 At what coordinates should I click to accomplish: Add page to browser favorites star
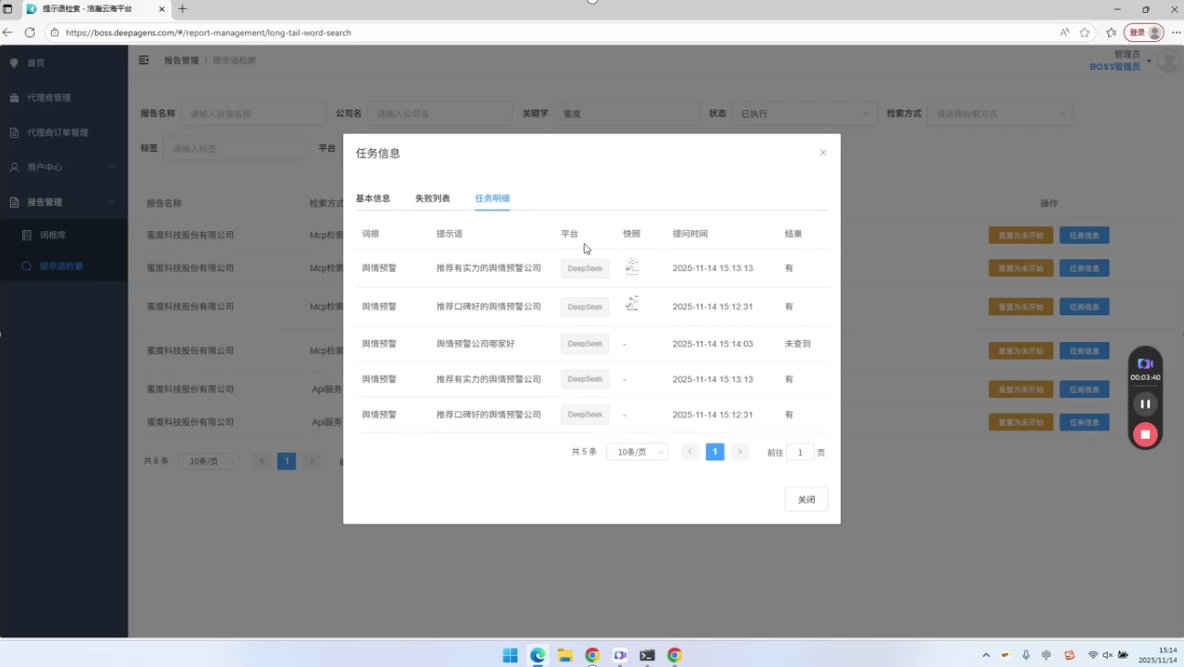pyautogui.click(x=1085, y=32)
